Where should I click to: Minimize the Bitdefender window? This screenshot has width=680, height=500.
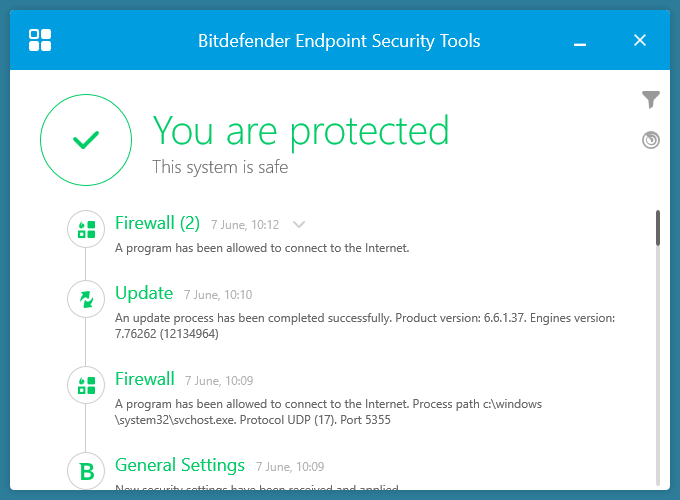pos(581,41)
